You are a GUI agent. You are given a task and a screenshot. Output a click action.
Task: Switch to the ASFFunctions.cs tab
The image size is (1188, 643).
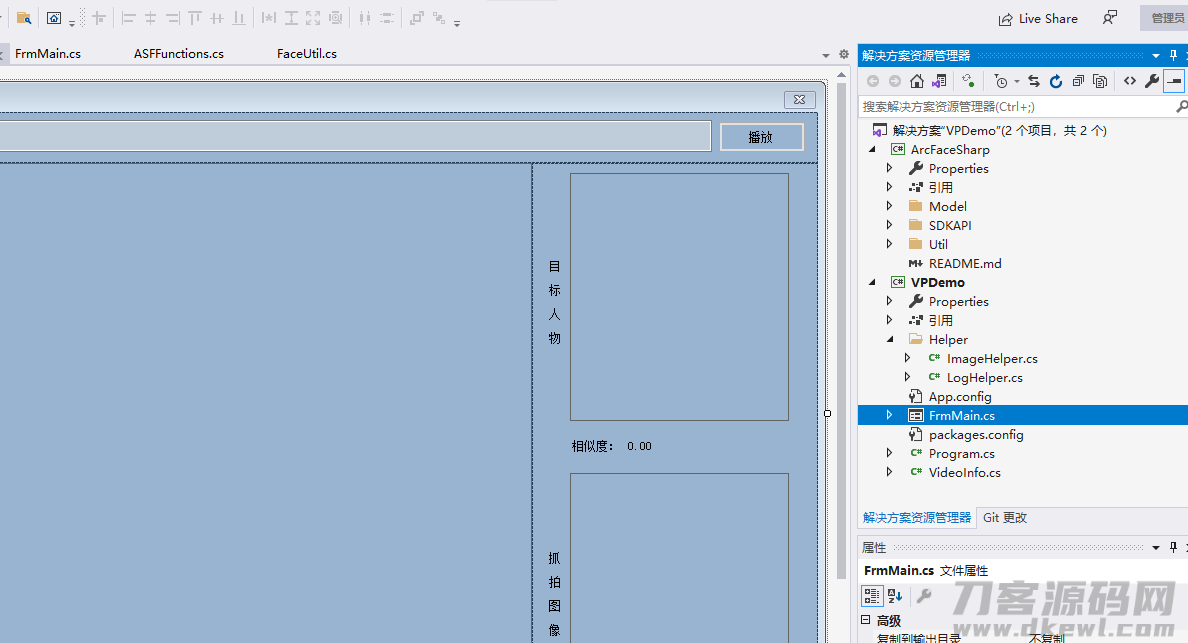point(179,54)
